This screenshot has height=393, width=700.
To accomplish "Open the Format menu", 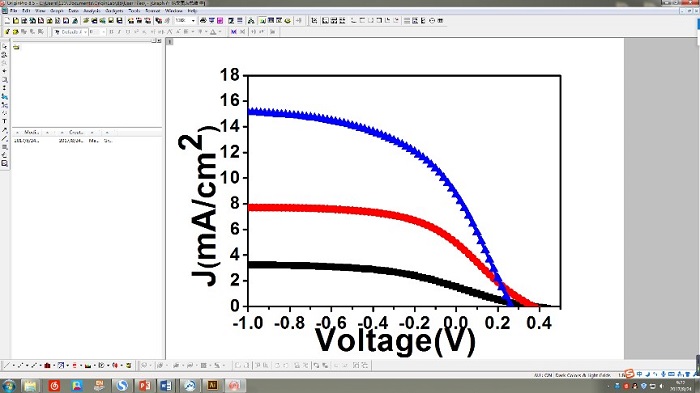I will (153, 11).
